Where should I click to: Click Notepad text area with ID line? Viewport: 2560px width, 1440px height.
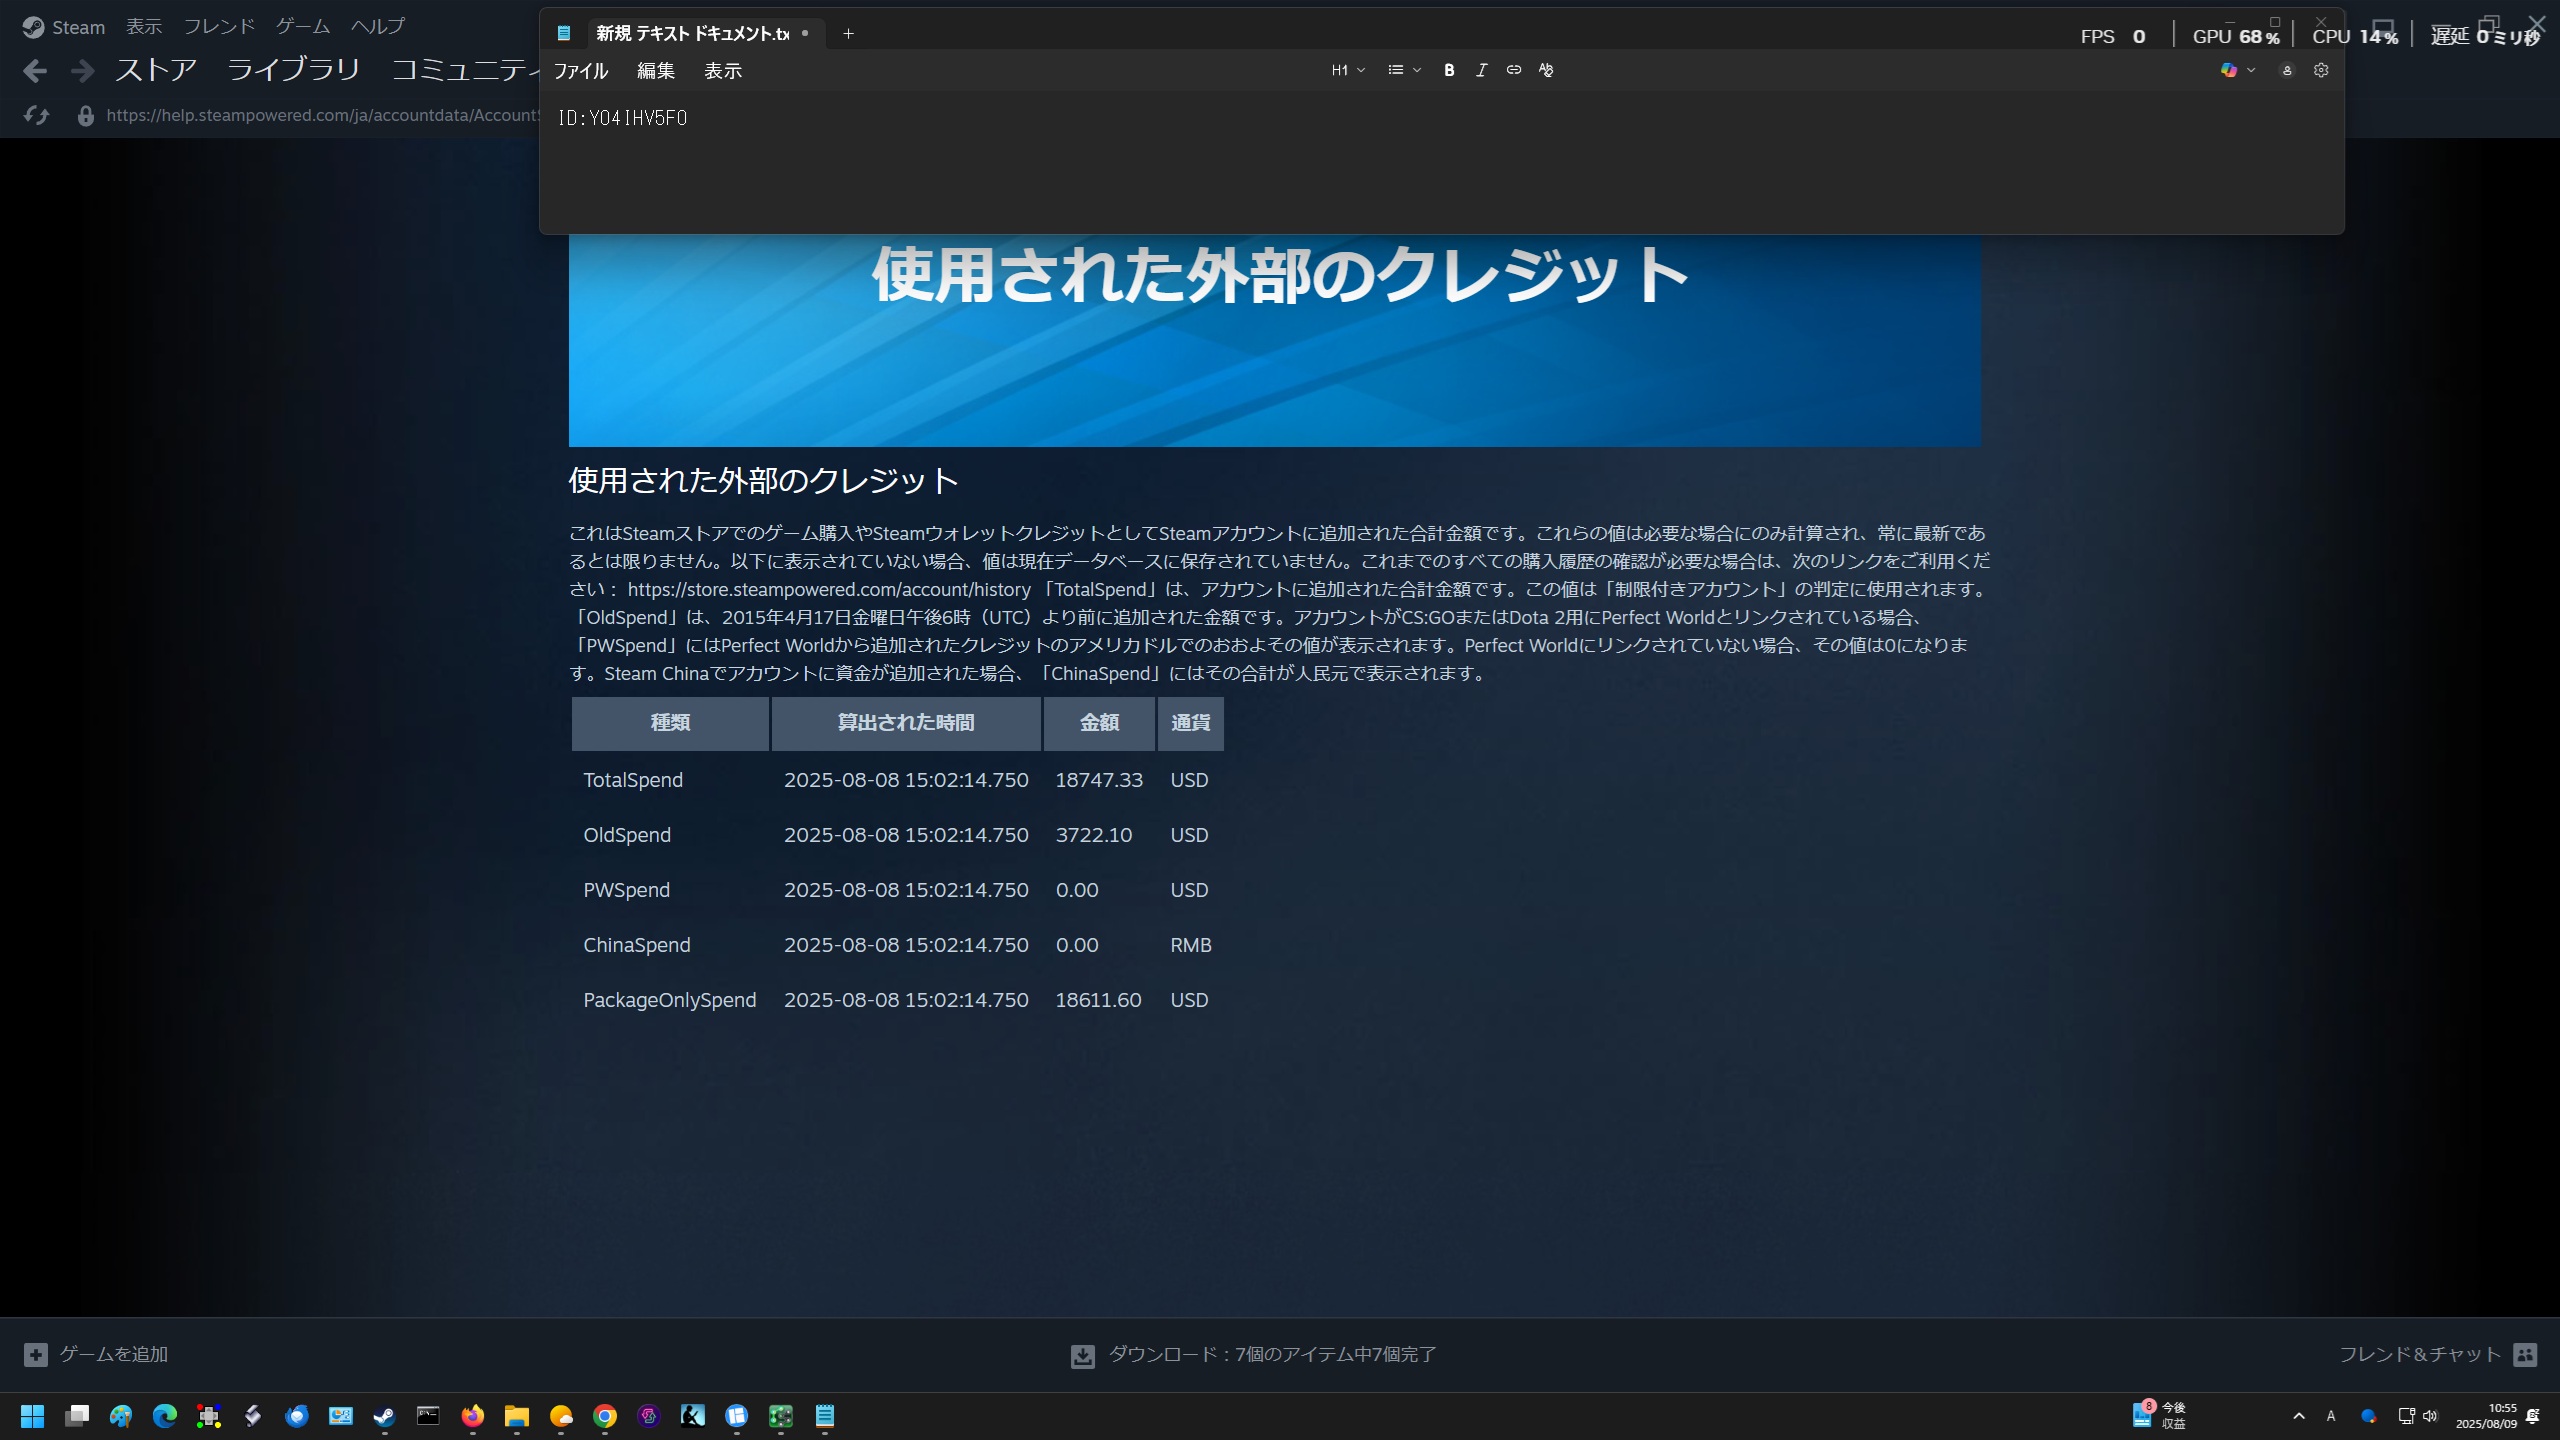[x=1441, y=162]
